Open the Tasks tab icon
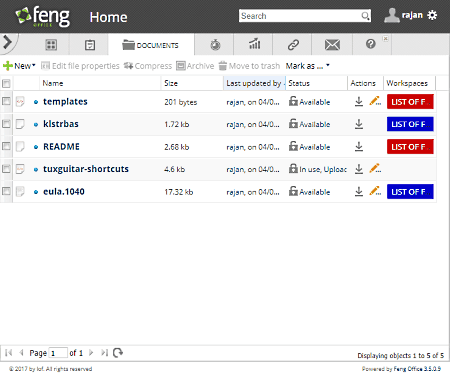The image size is (450, 374). 90,45
